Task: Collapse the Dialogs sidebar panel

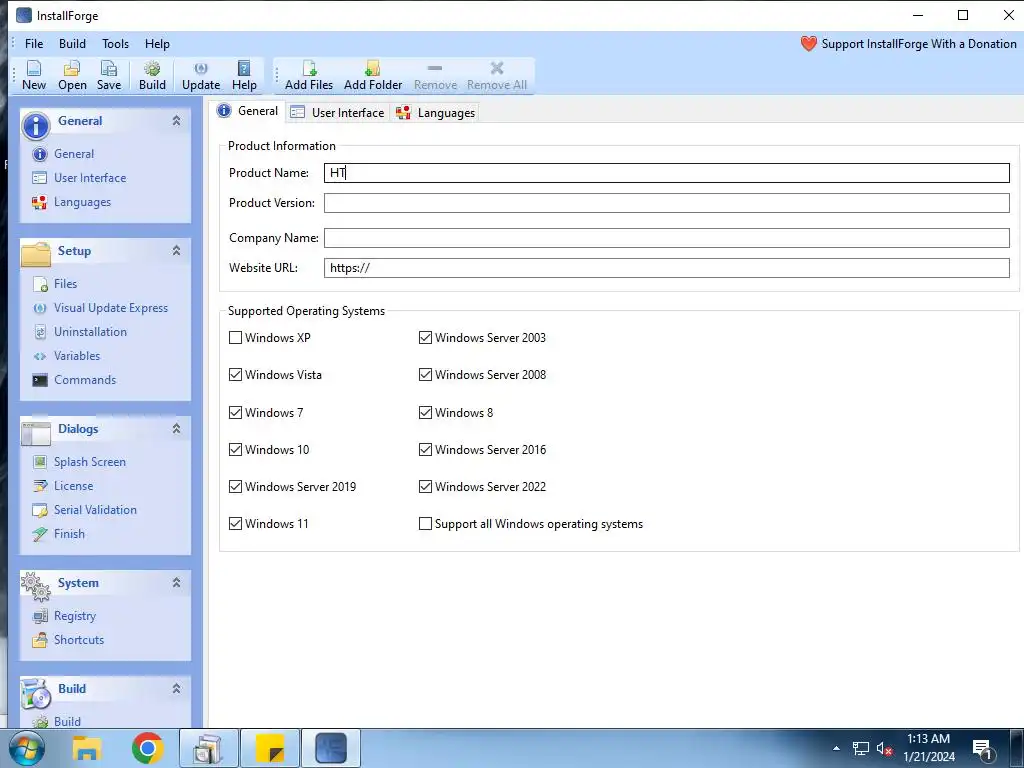Action: click(176, 428)
